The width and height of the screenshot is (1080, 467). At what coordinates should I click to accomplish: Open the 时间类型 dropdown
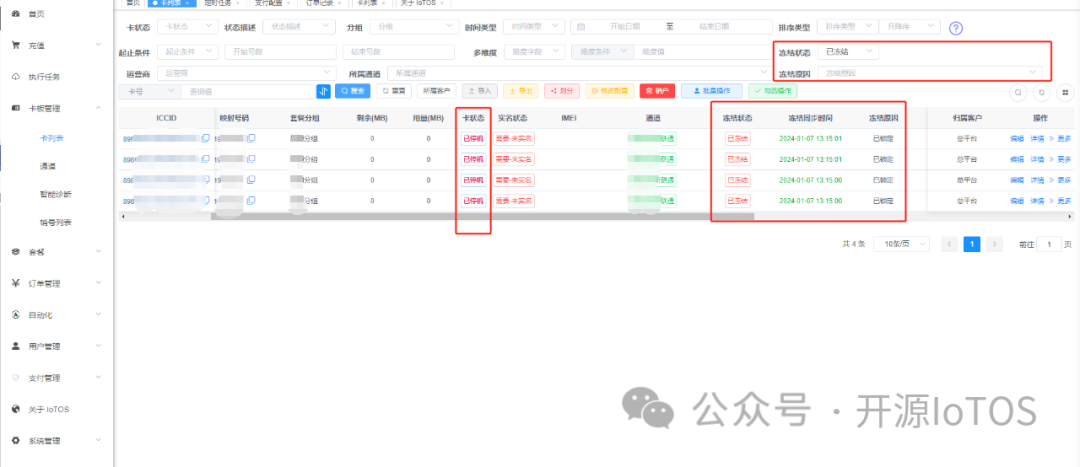[x=534, y=27]
